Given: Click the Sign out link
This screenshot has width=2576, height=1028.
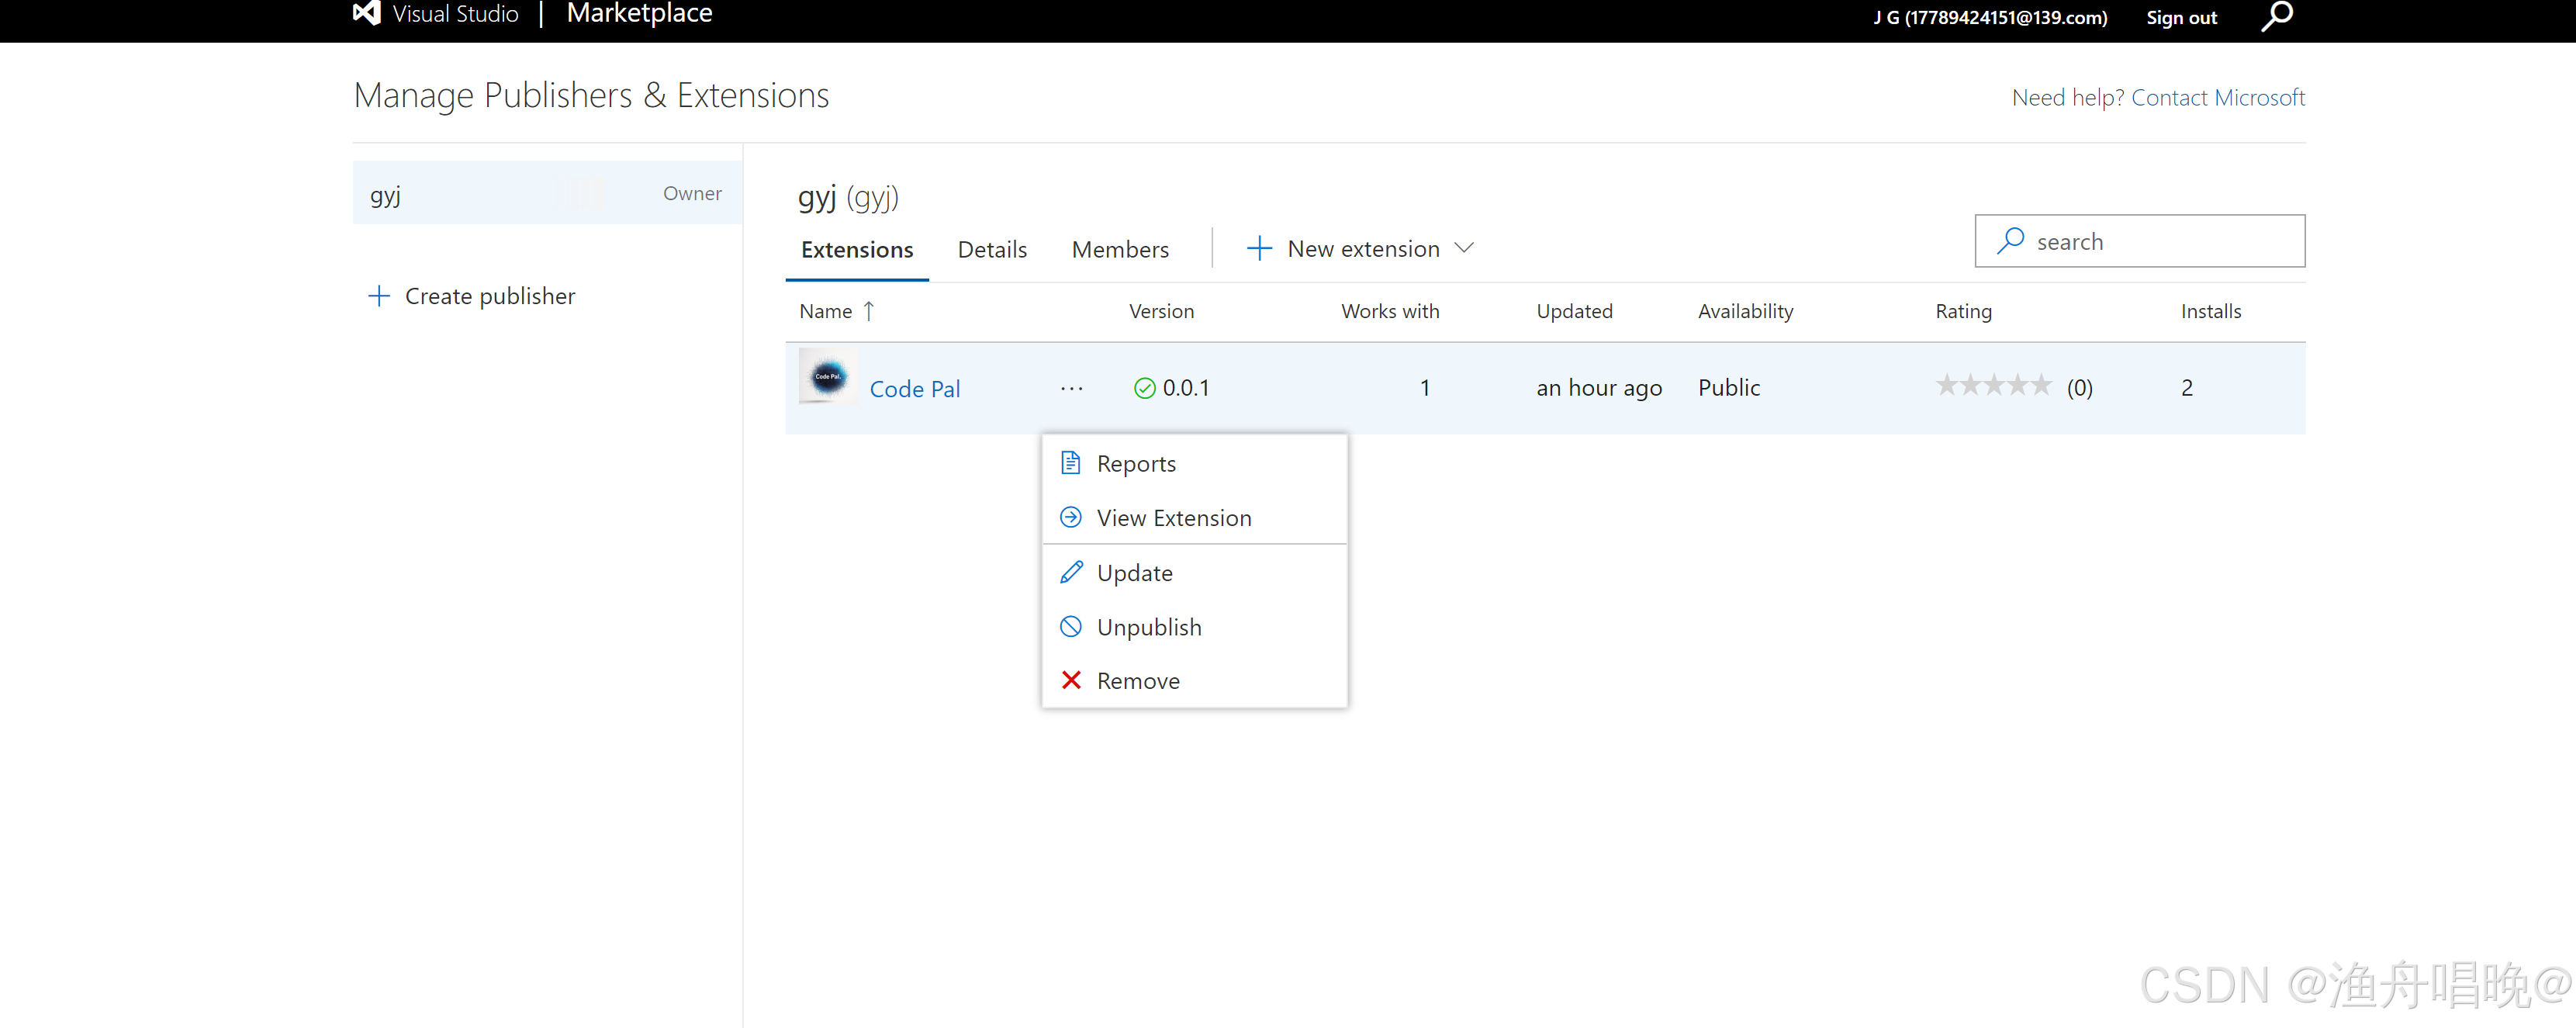Looking at the screenshot, I should pyautogui.click(x=2181, y=17).
